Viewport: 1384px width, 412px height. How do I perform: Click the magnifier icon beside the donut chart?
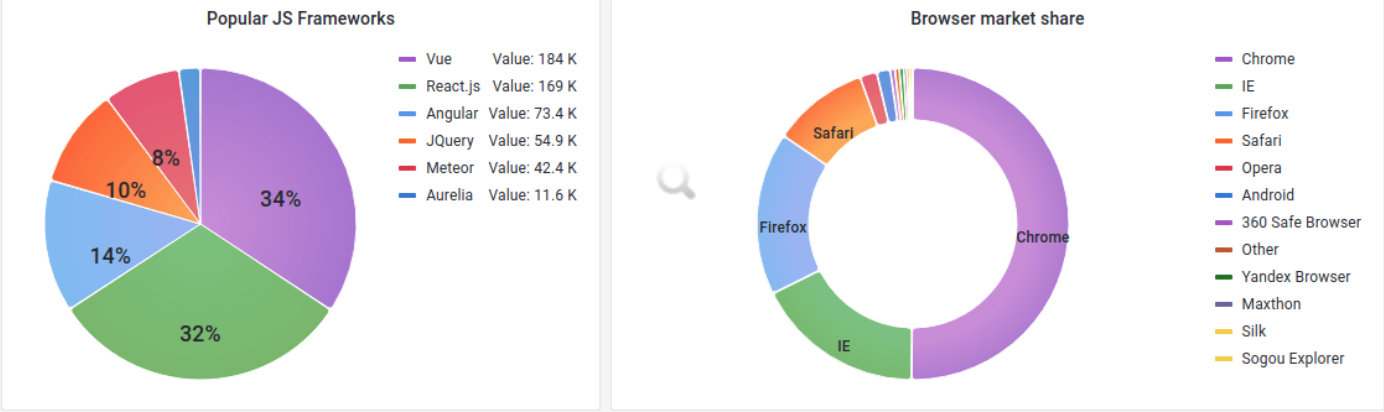(676, 182)
